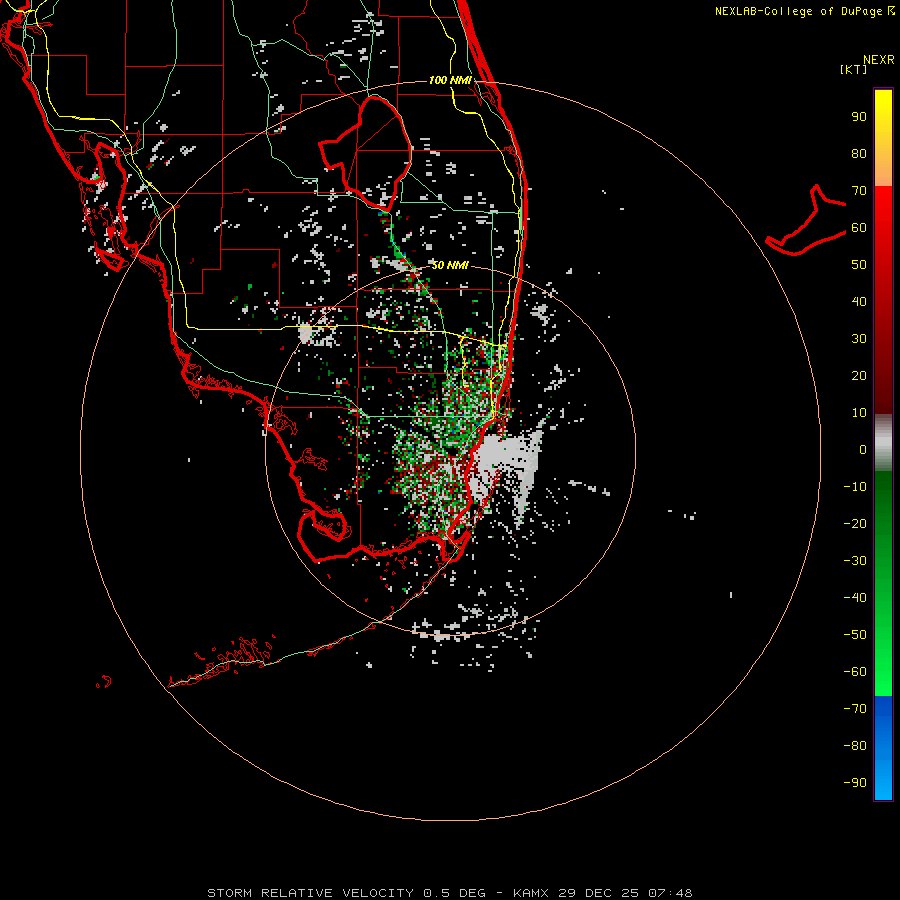900x900 pixels.
Task: Click the -10 value on color scale
Action: pos(855,487)
